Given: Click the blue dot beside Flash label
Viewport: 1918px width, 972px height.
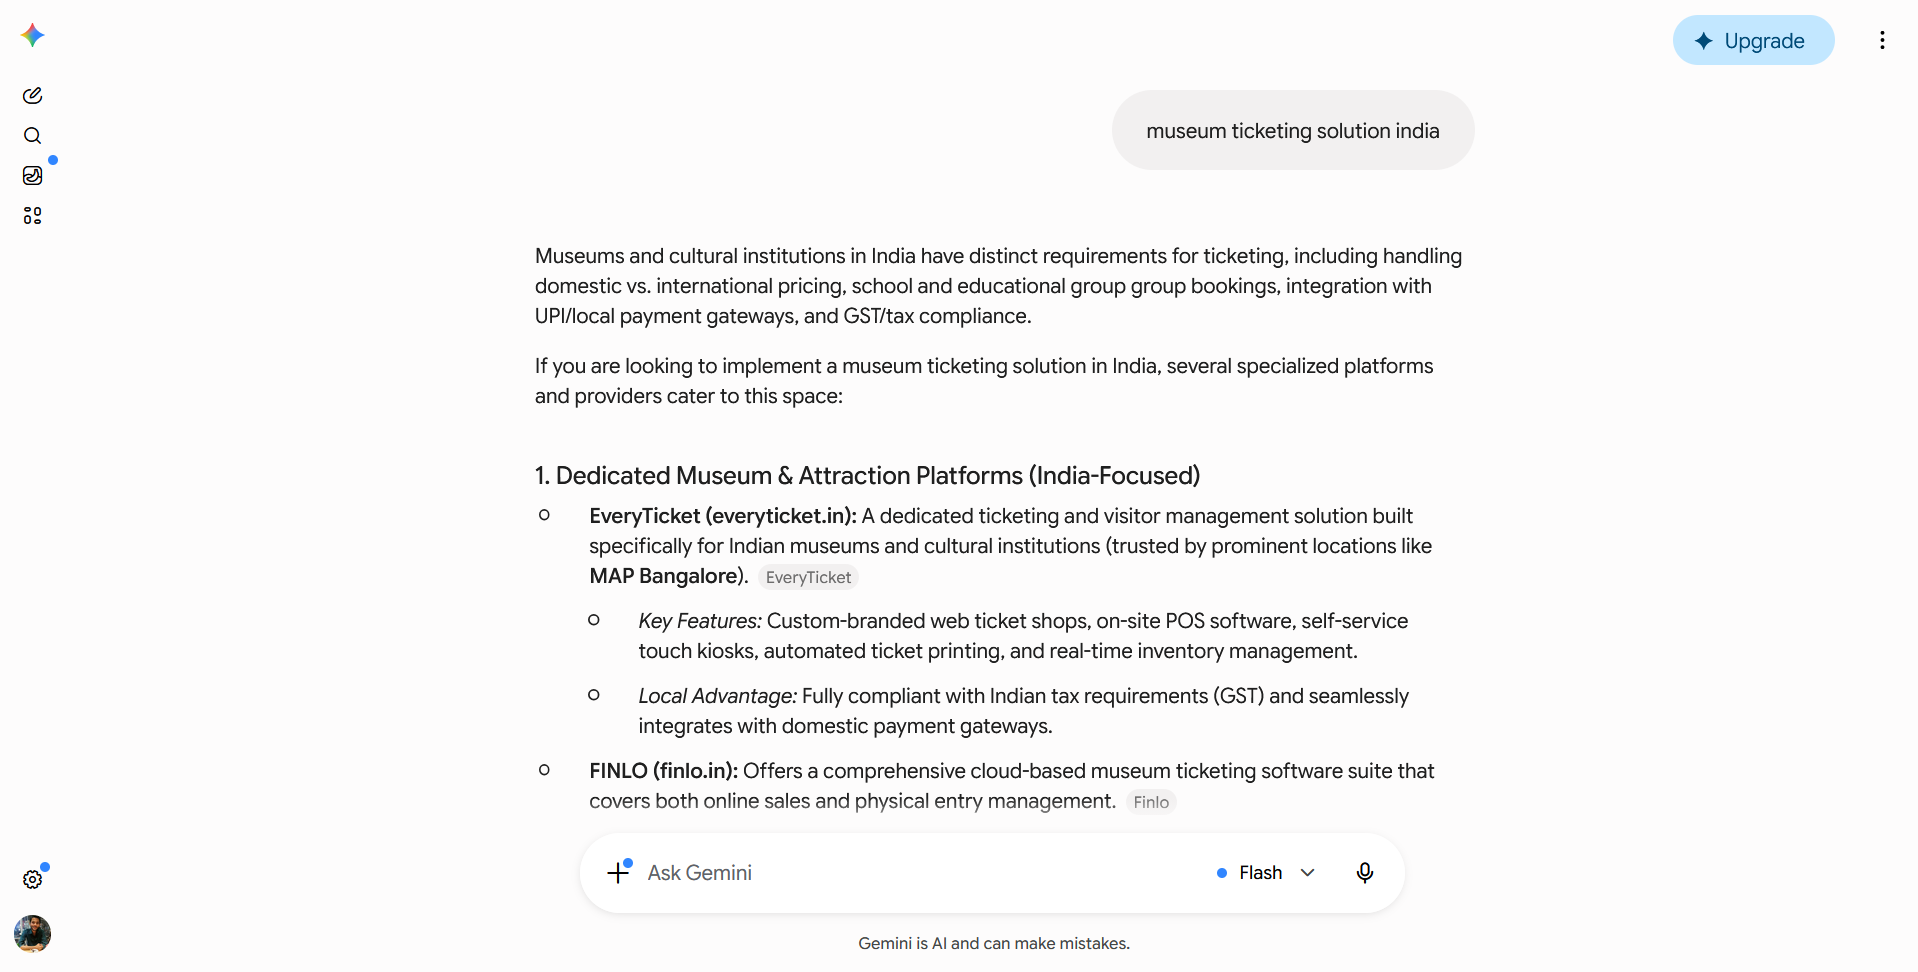Looking at the screenshot, I should pos(1222,873).
